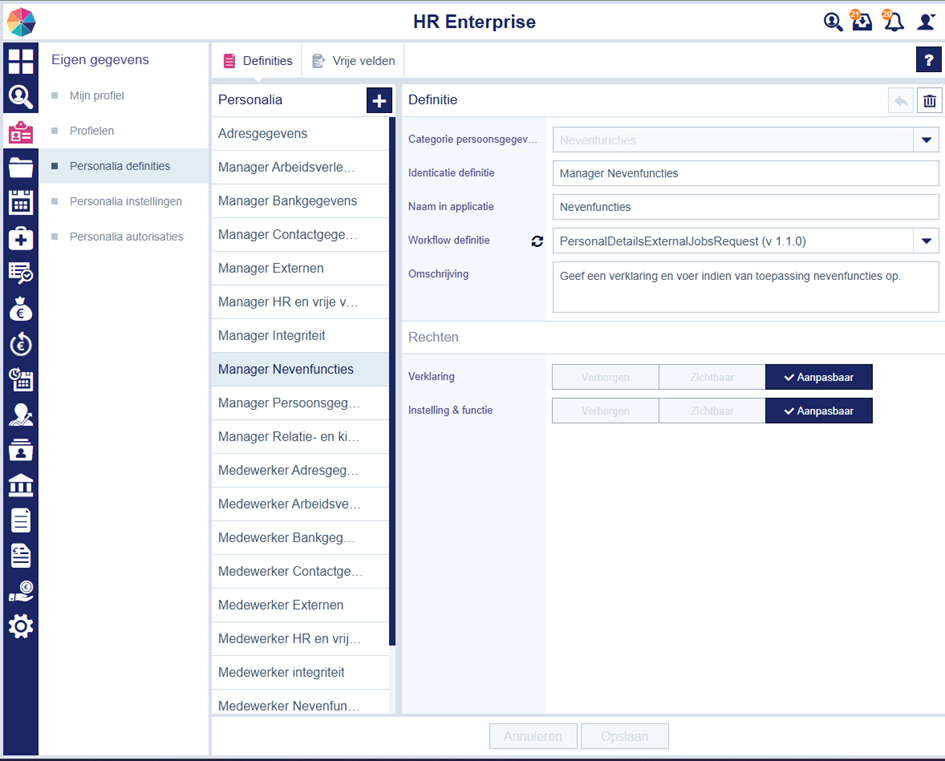Open the user account menu icon

click(x=926, y=22)
